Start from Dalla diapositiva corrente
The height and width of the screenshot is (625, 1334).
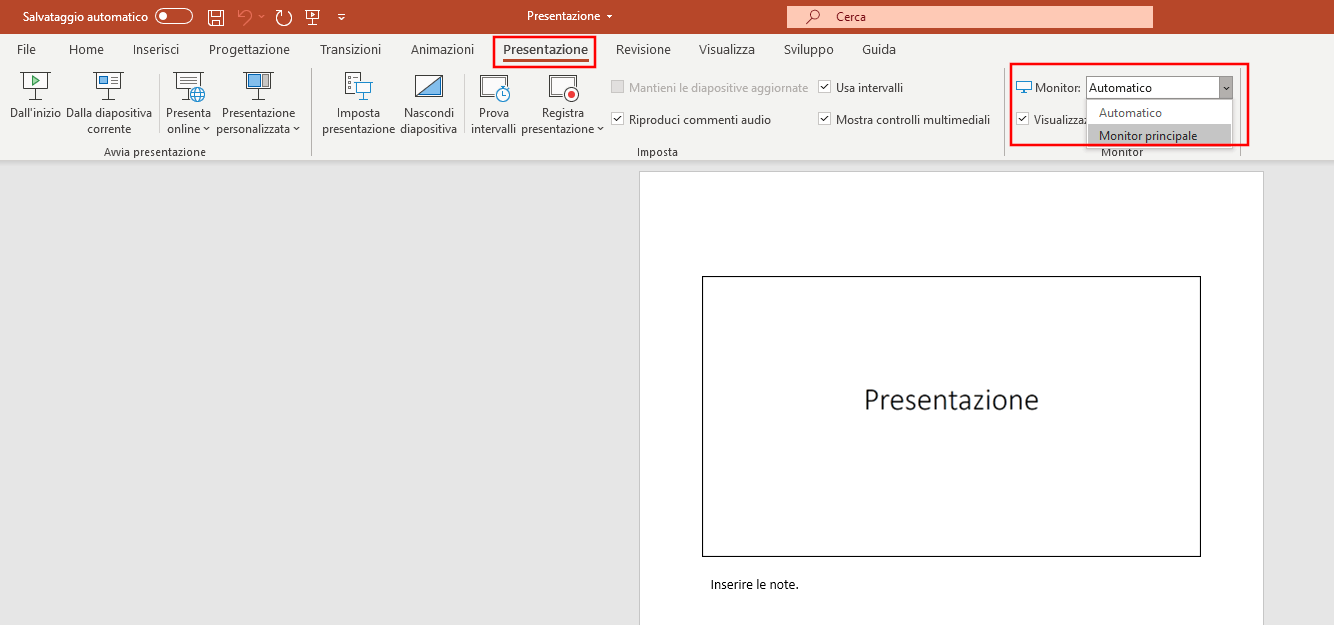pos(109,104)
